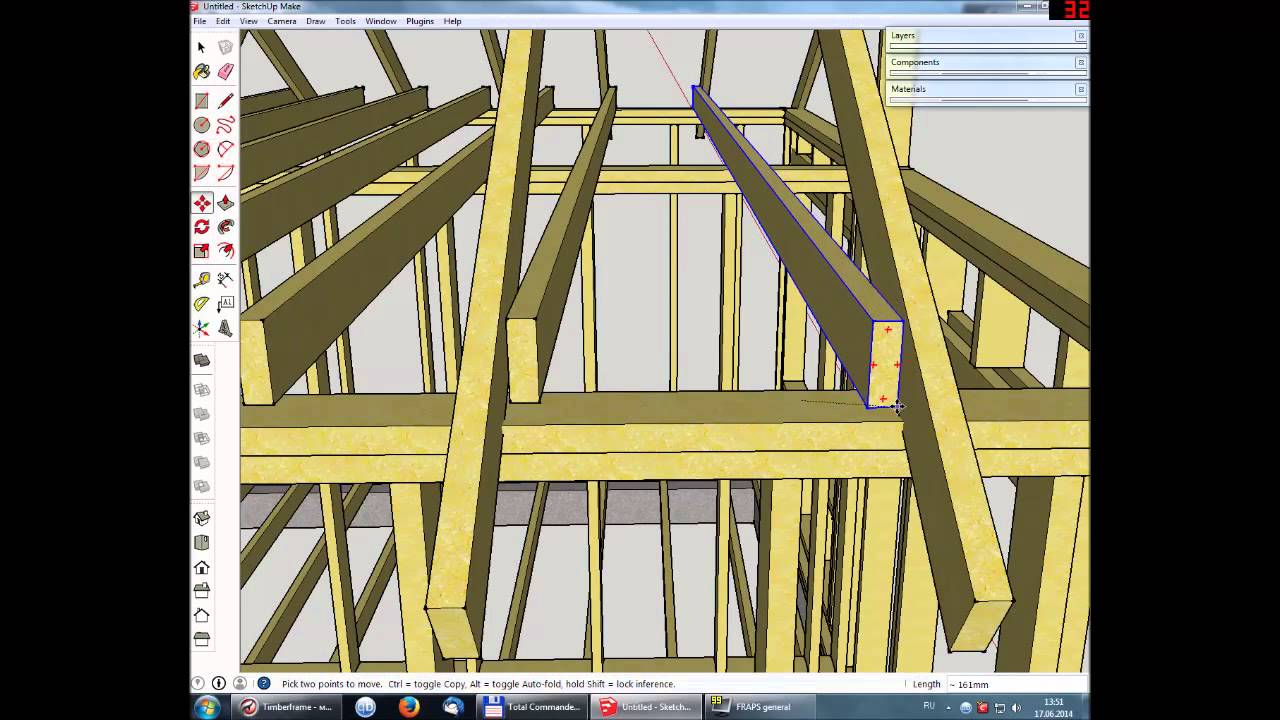Pick the pink Eraser tool

[x=225, y=72]
